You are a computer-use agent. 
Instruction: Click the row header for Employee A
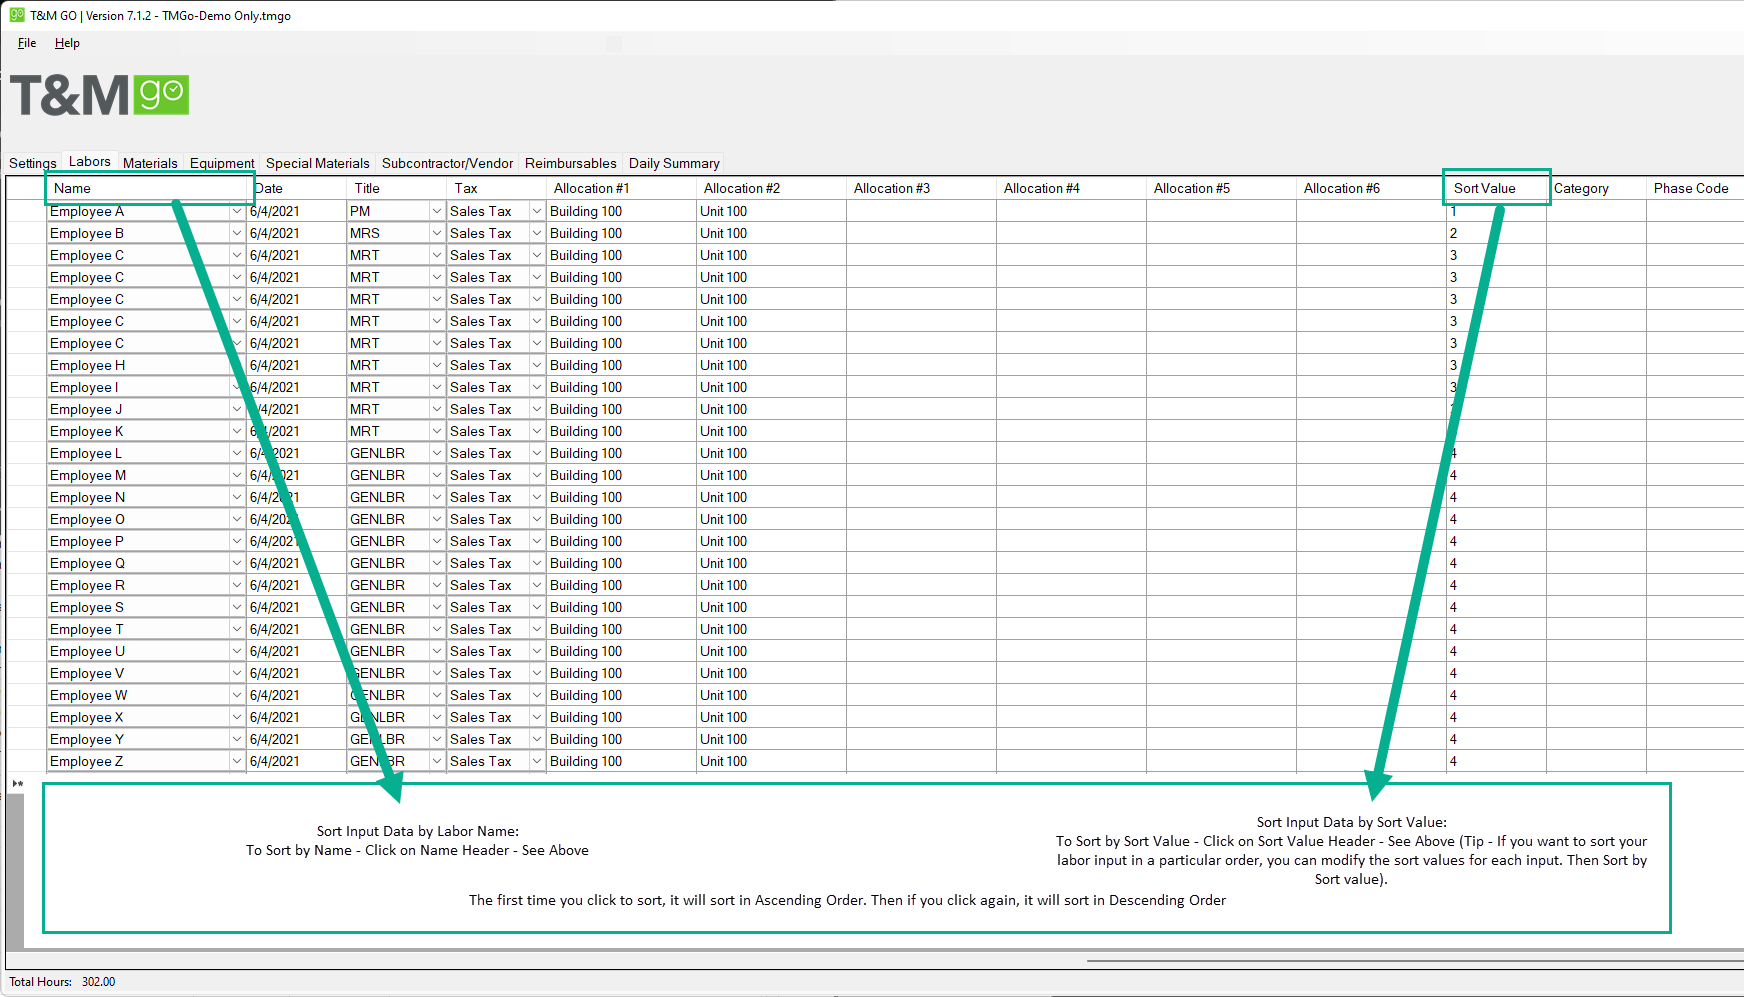pos(27,211)
